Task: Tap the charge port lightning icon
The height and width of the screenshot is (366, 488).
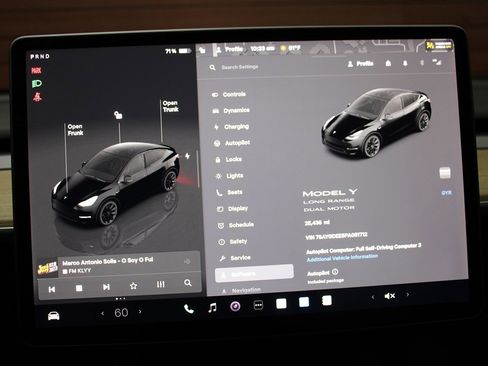Action: click(188, 156)
